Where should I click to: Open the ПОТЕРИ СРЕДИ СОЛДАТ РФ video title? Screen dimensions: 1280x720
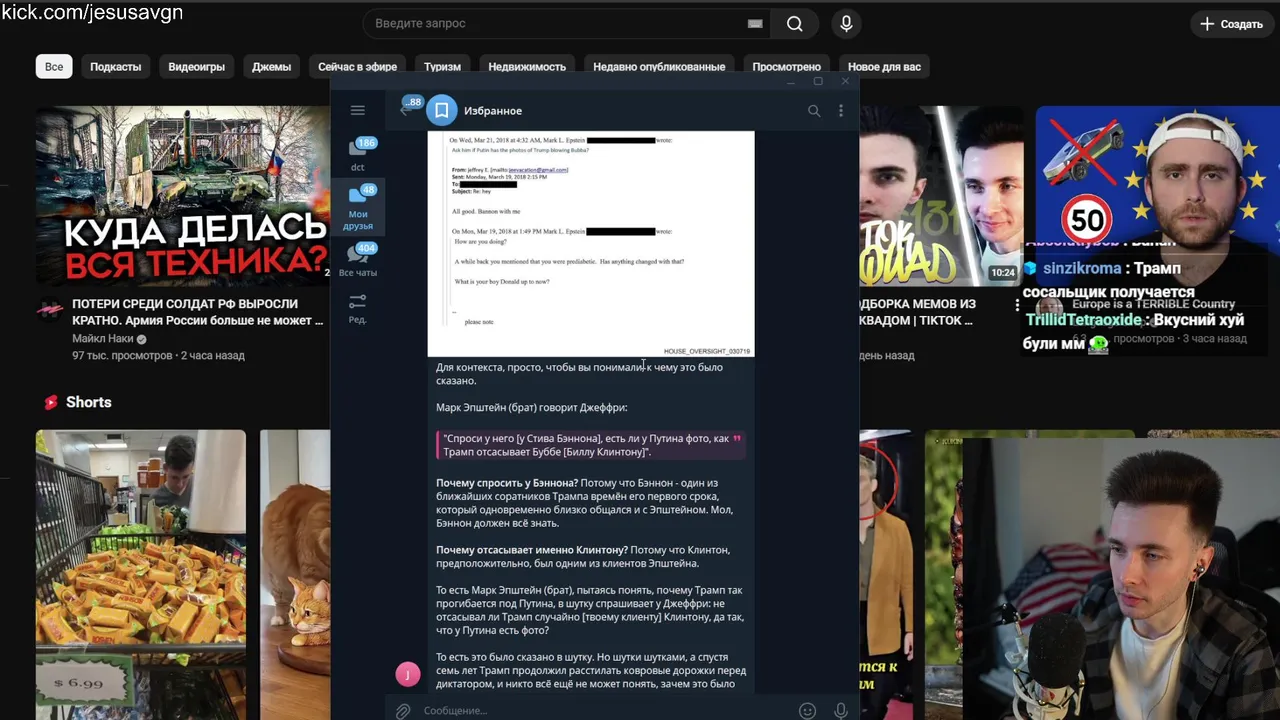[198, 312]
